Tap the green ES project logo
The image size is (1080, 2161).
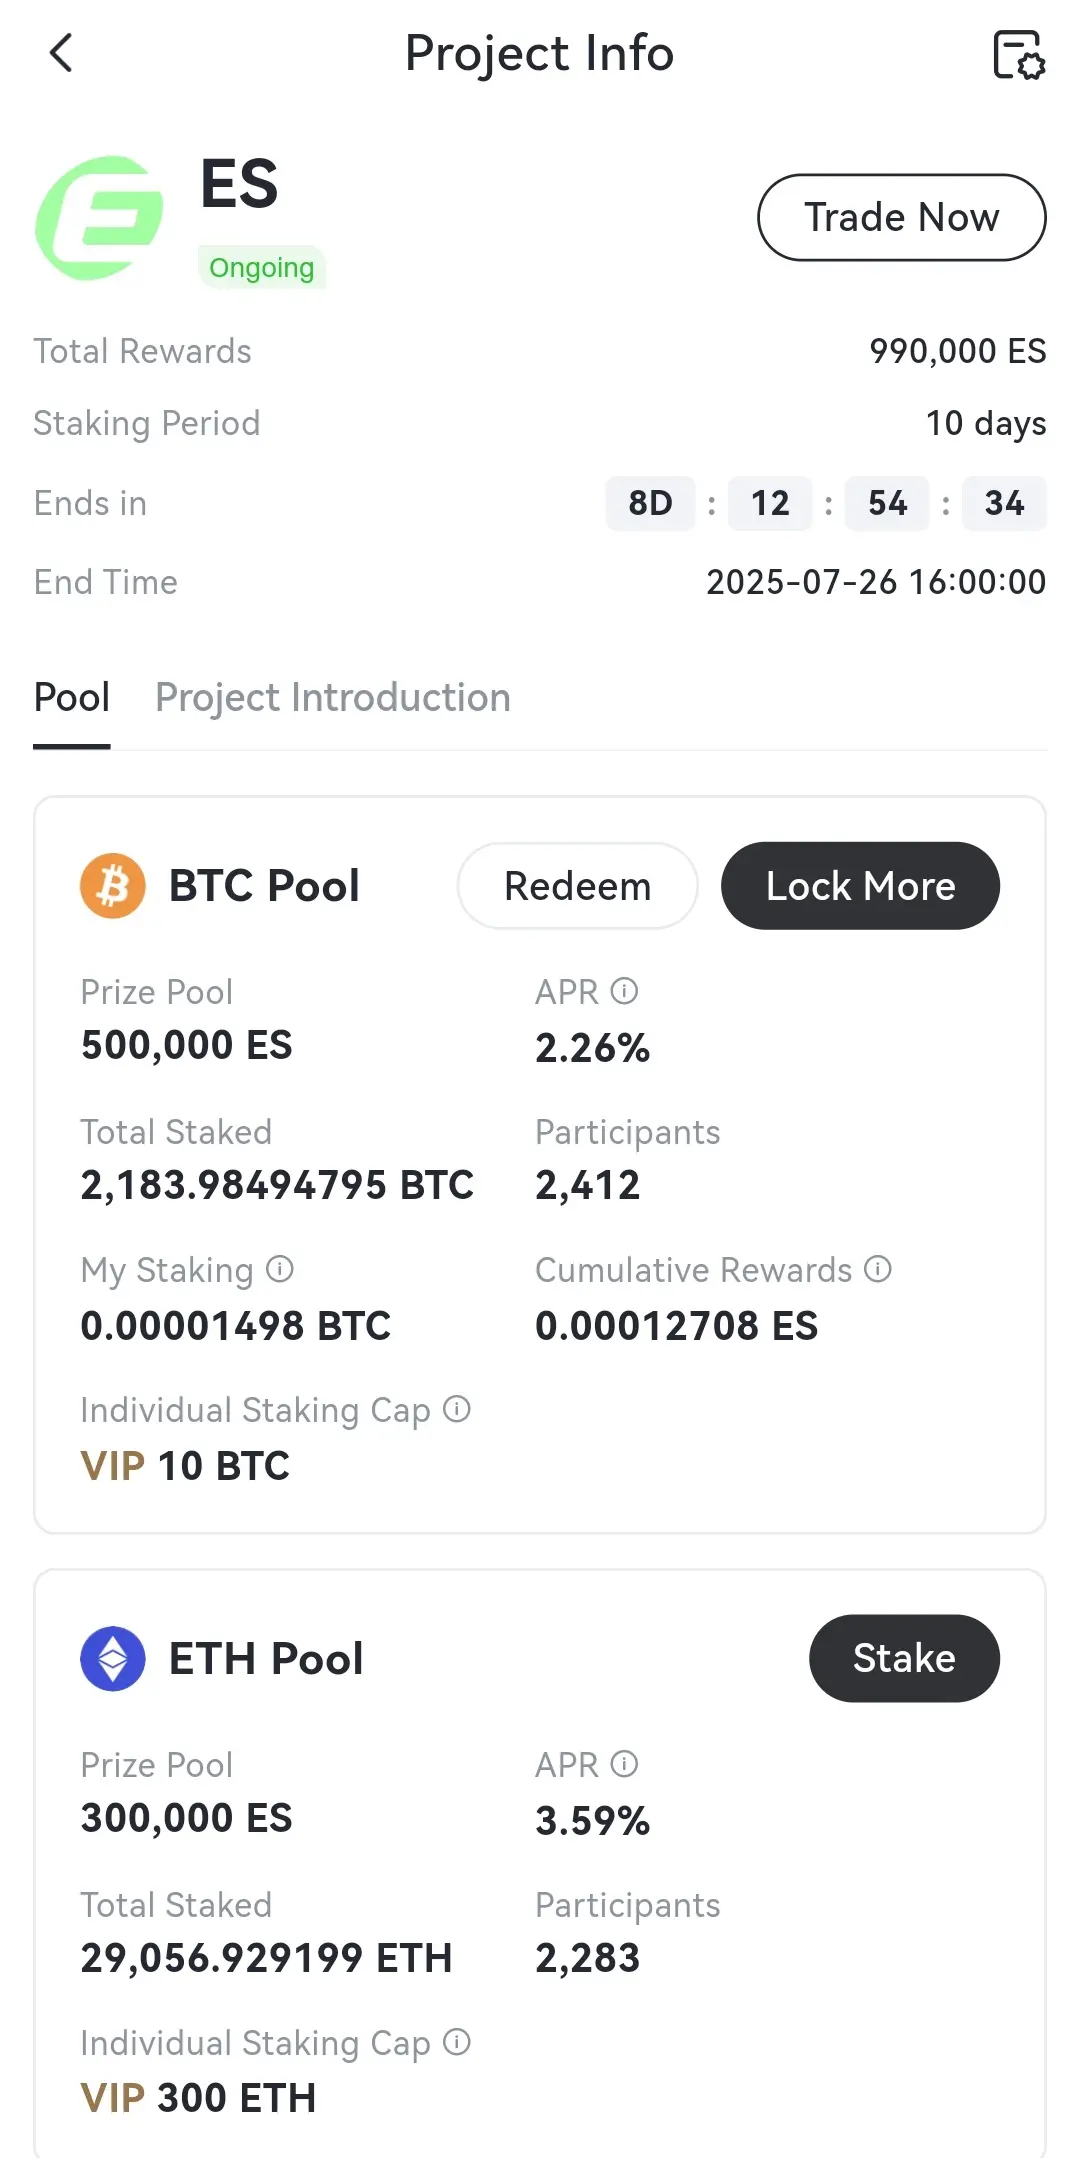point(99,218)
